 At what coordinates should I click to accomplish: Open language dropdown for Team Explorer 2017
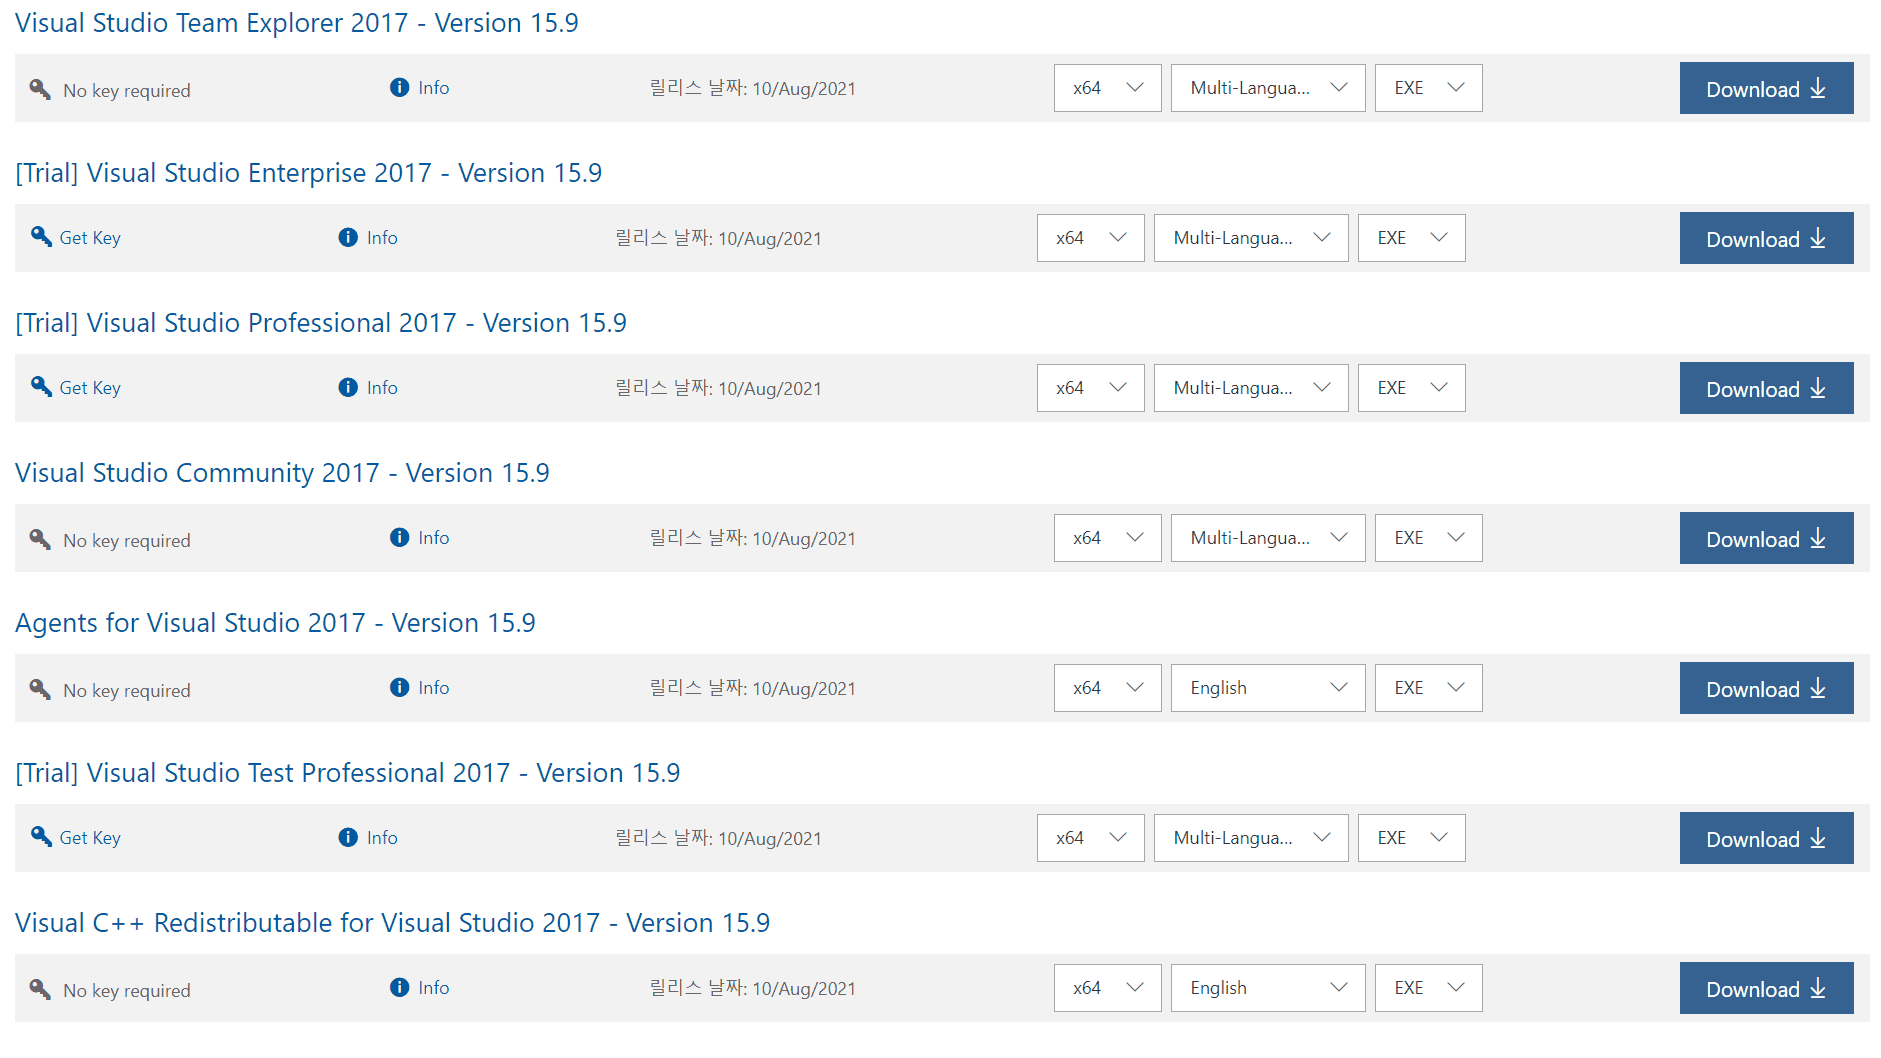pos(1268,88)
